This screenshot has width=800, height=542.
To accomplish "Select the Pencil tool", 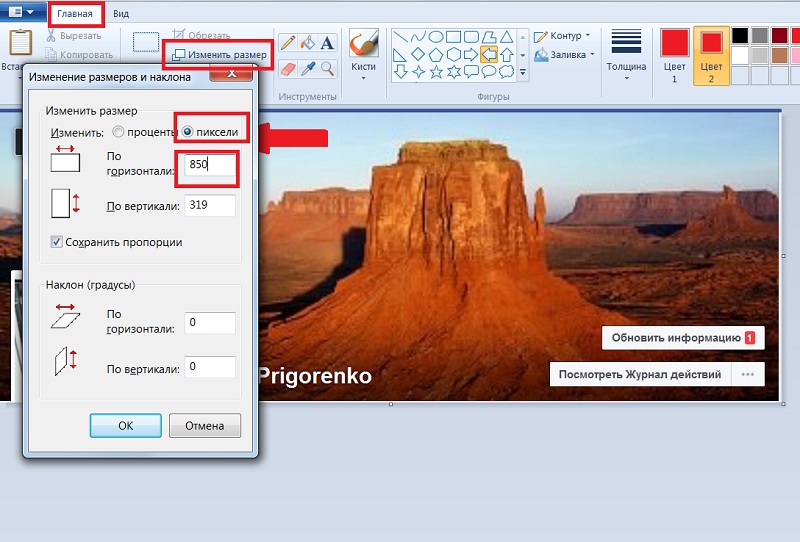I will click(x=288, y=42).
